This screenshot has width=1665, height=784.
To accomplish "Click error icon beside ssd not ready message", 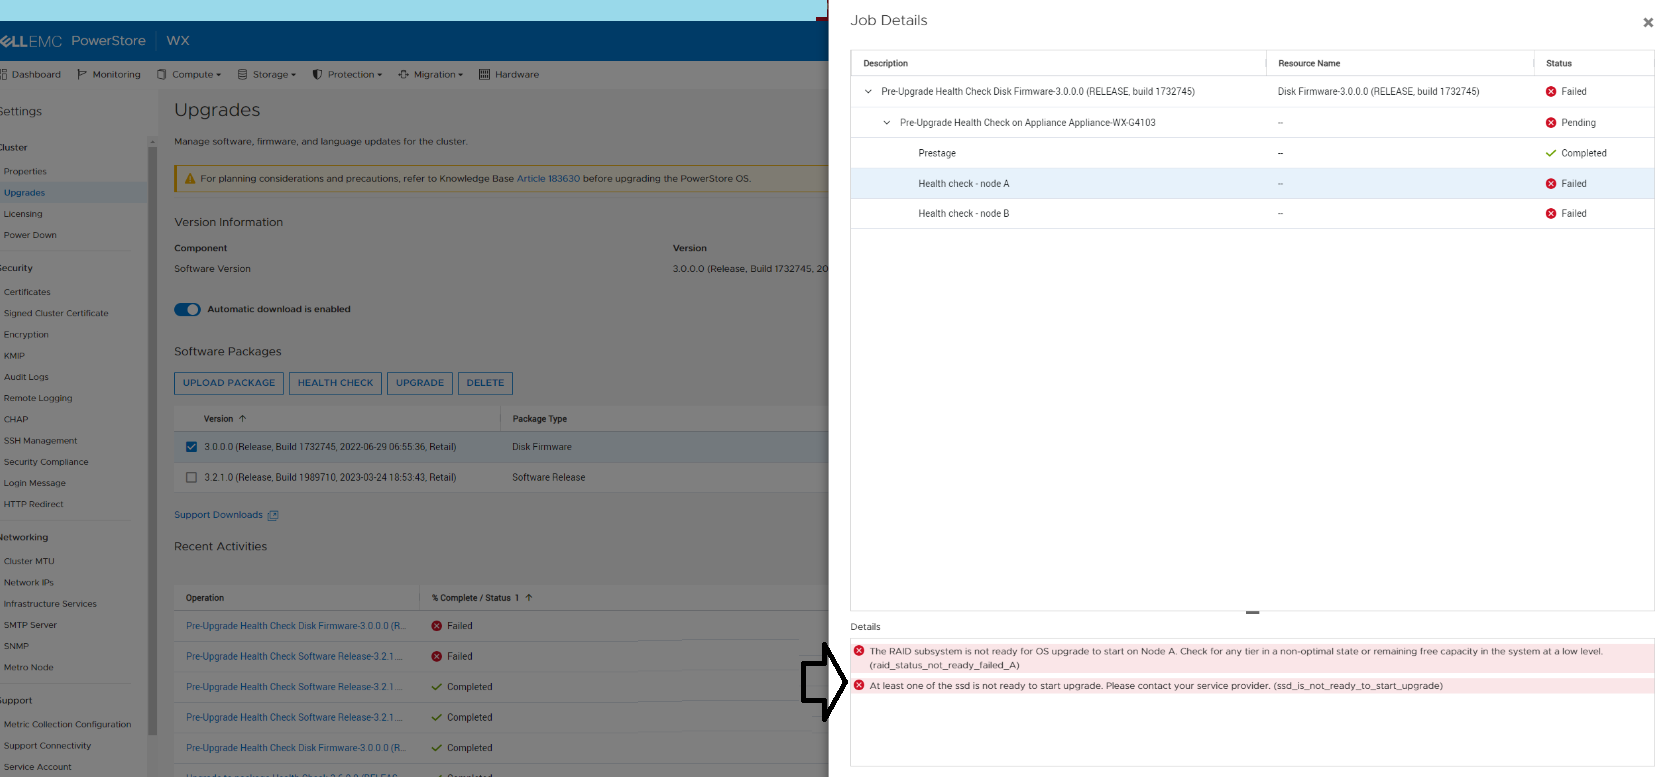I will click(859, 686).
